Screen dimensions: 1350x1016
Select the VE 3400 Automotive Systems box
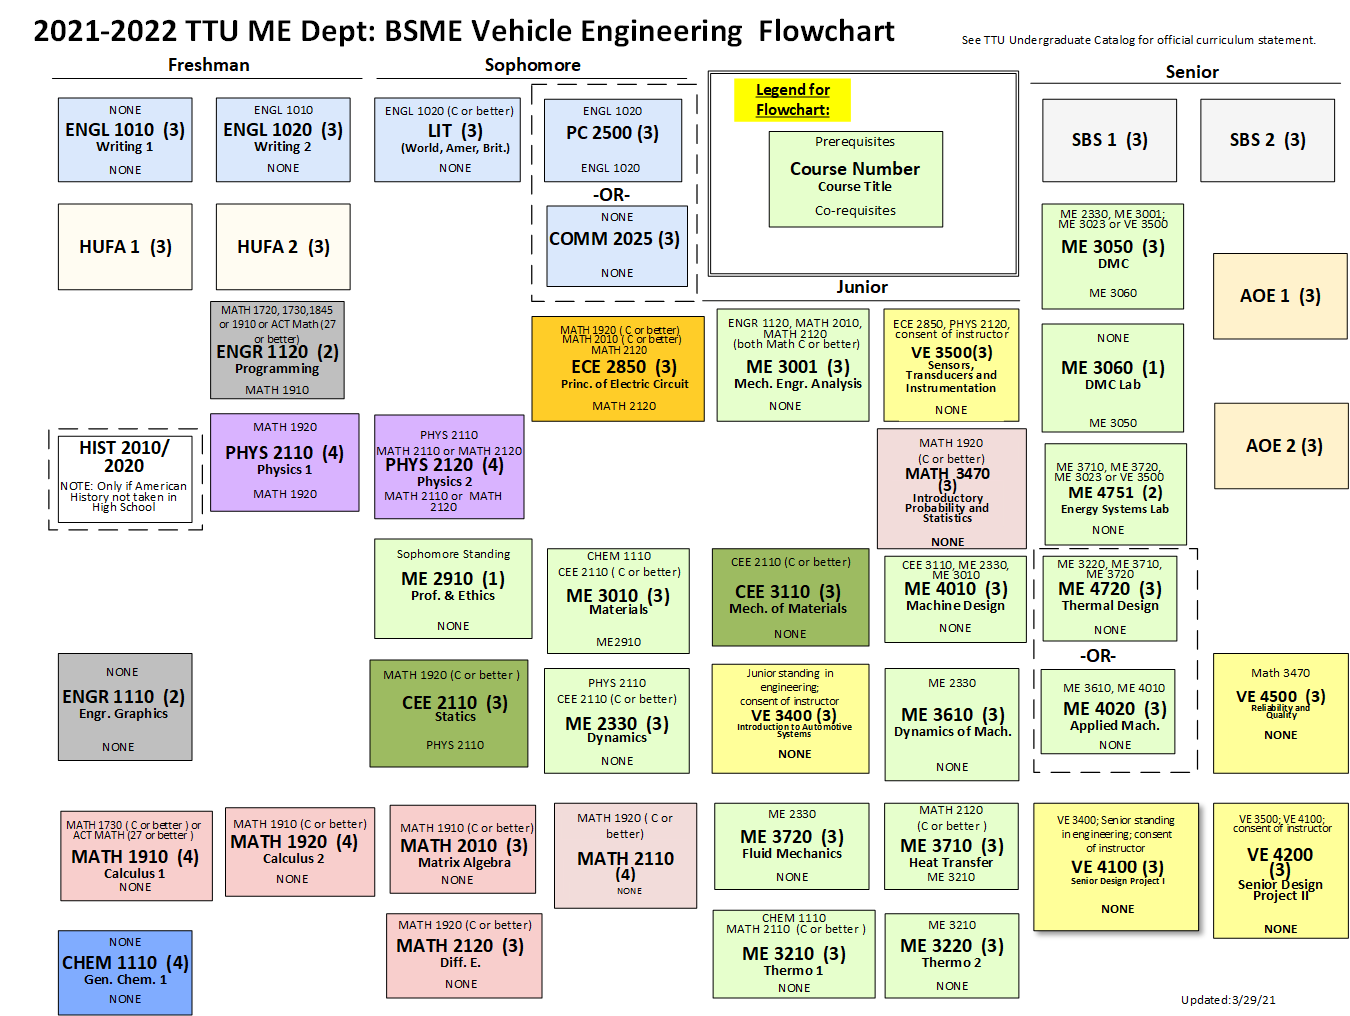tap(790, 718)
